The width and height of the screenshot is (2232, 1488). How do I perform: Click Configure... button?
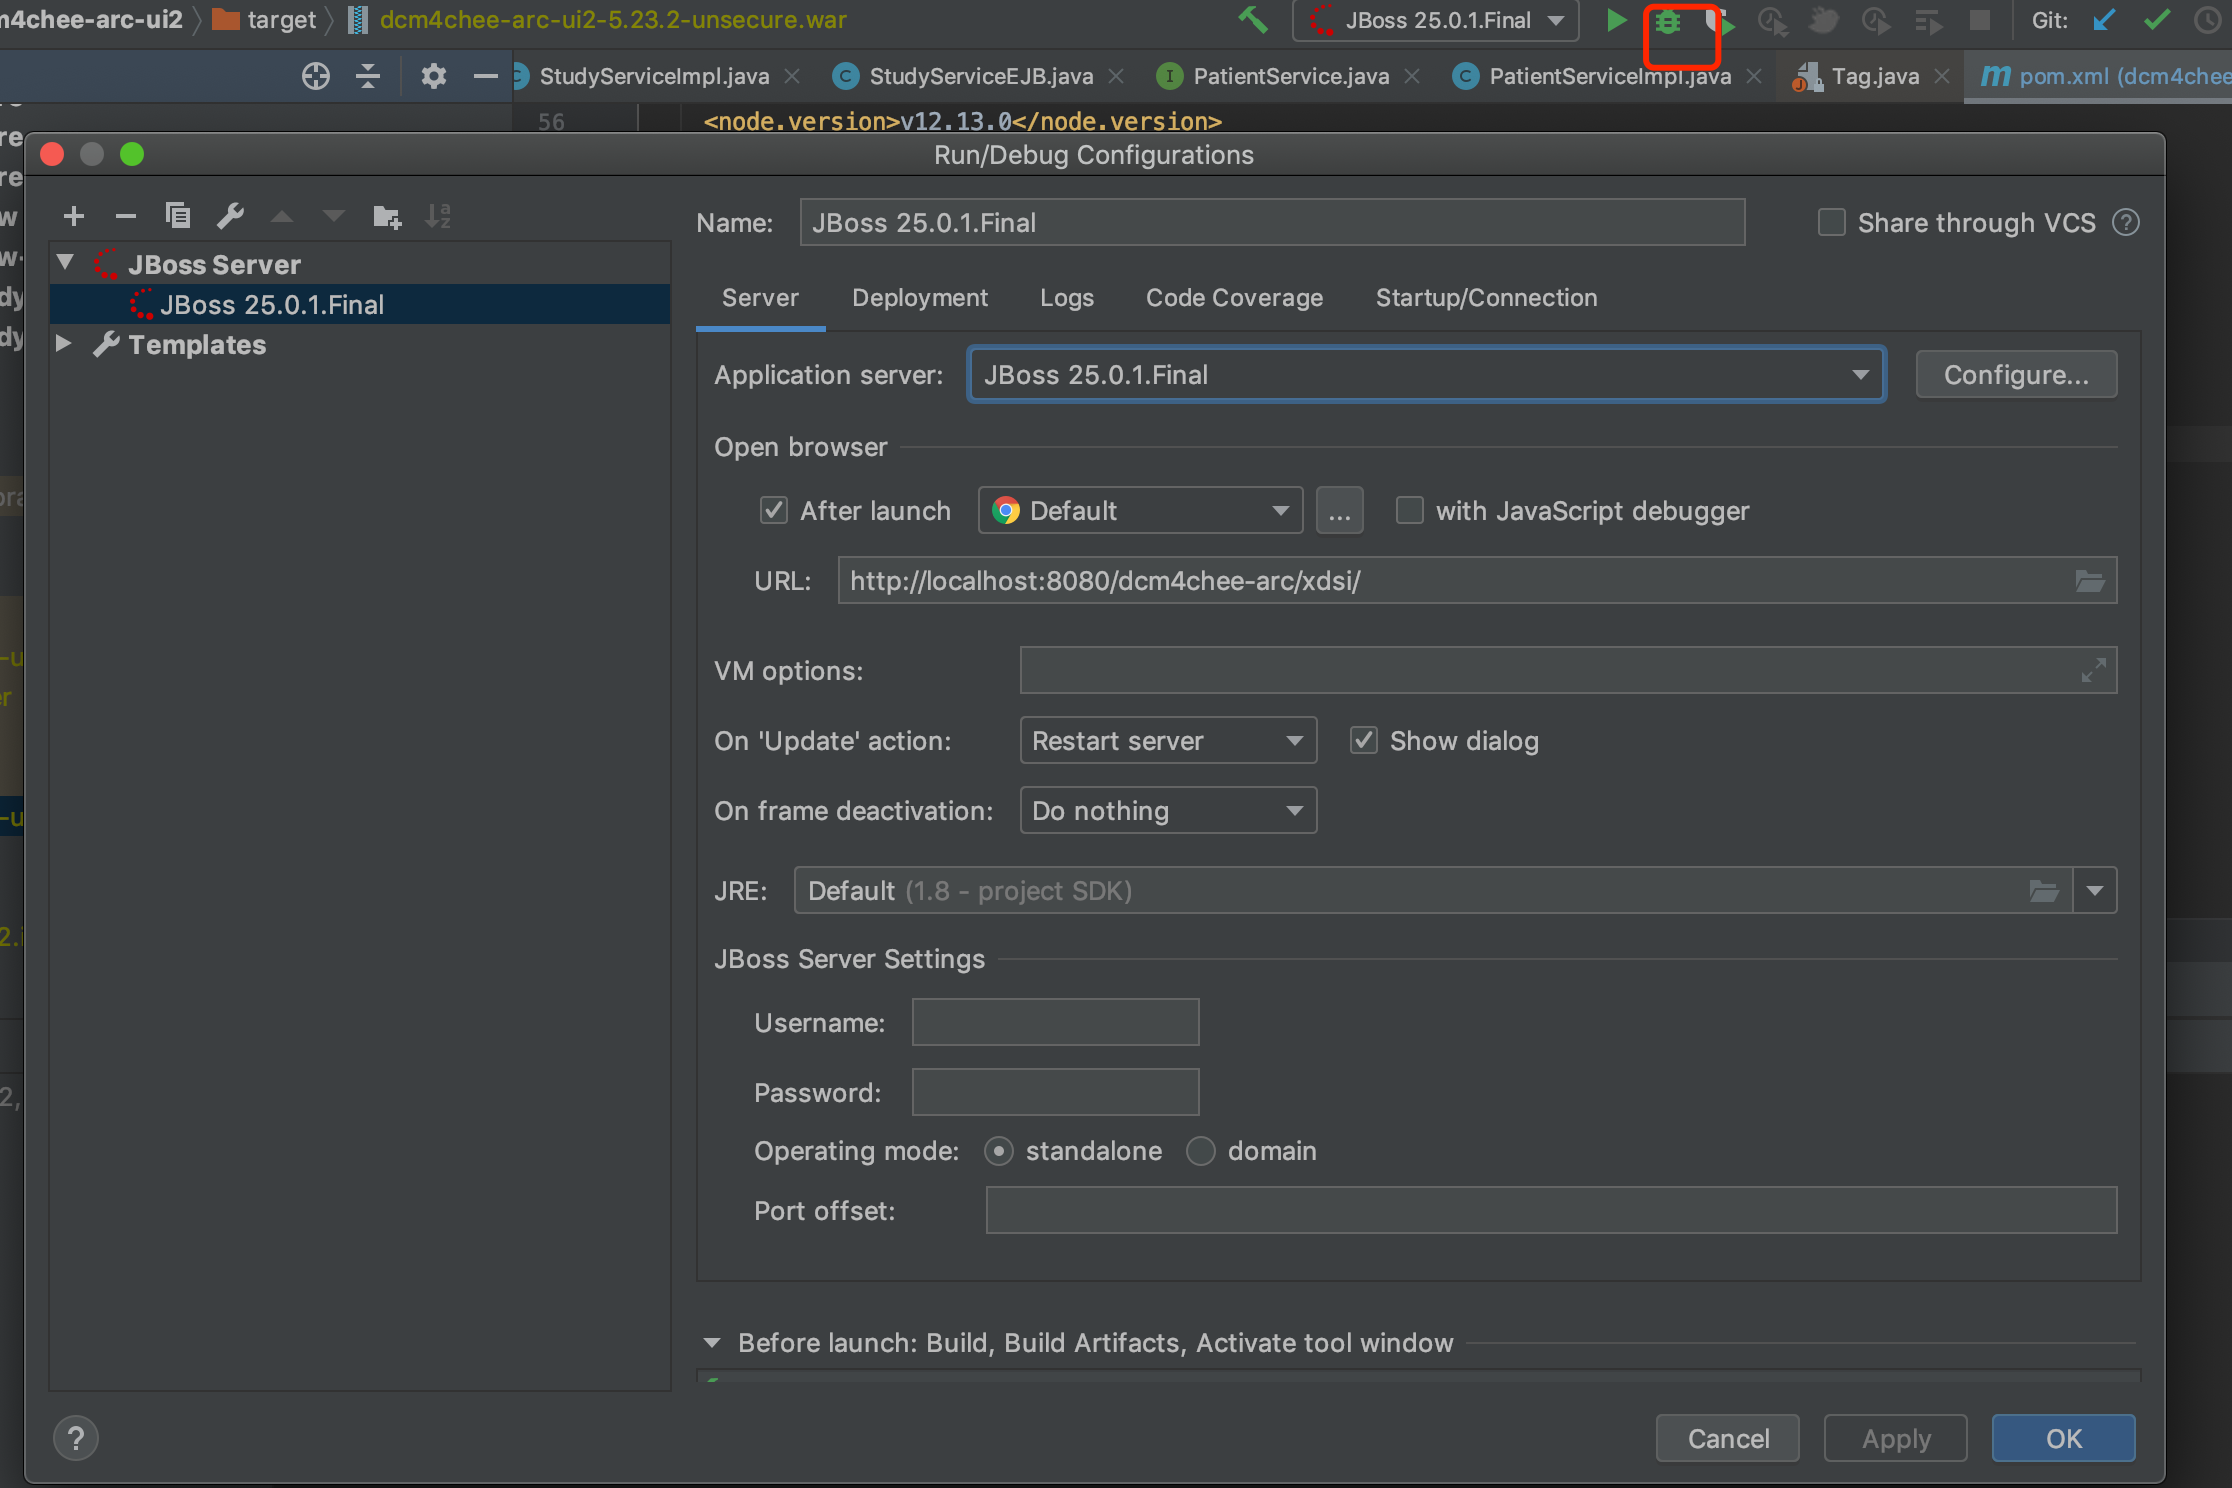tap(2016, 375)
